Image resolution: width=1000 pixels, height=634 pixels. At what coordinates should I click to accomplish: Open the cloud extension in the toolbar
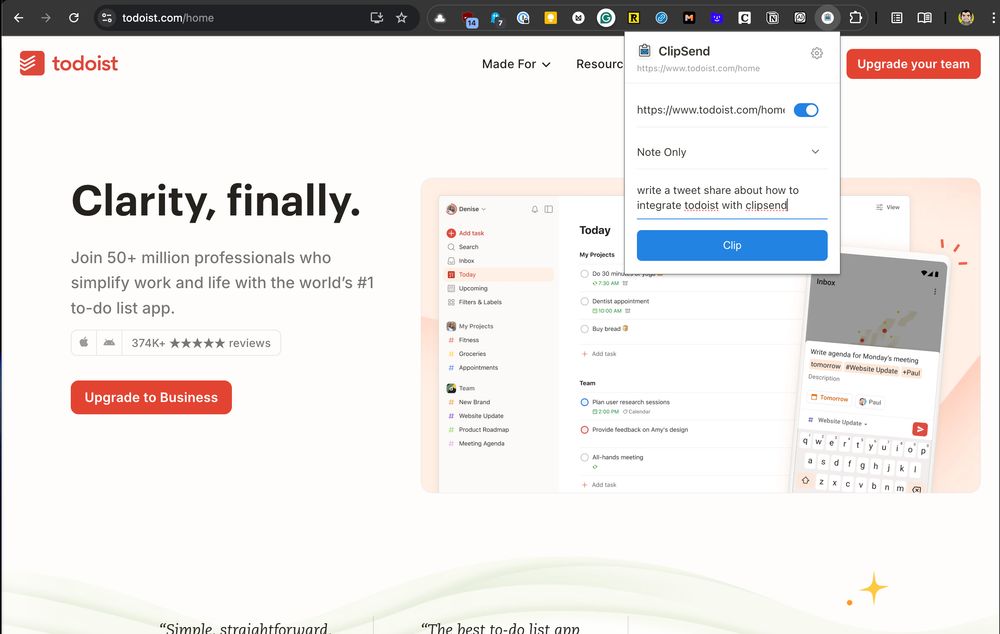click(x=440, y=18)
